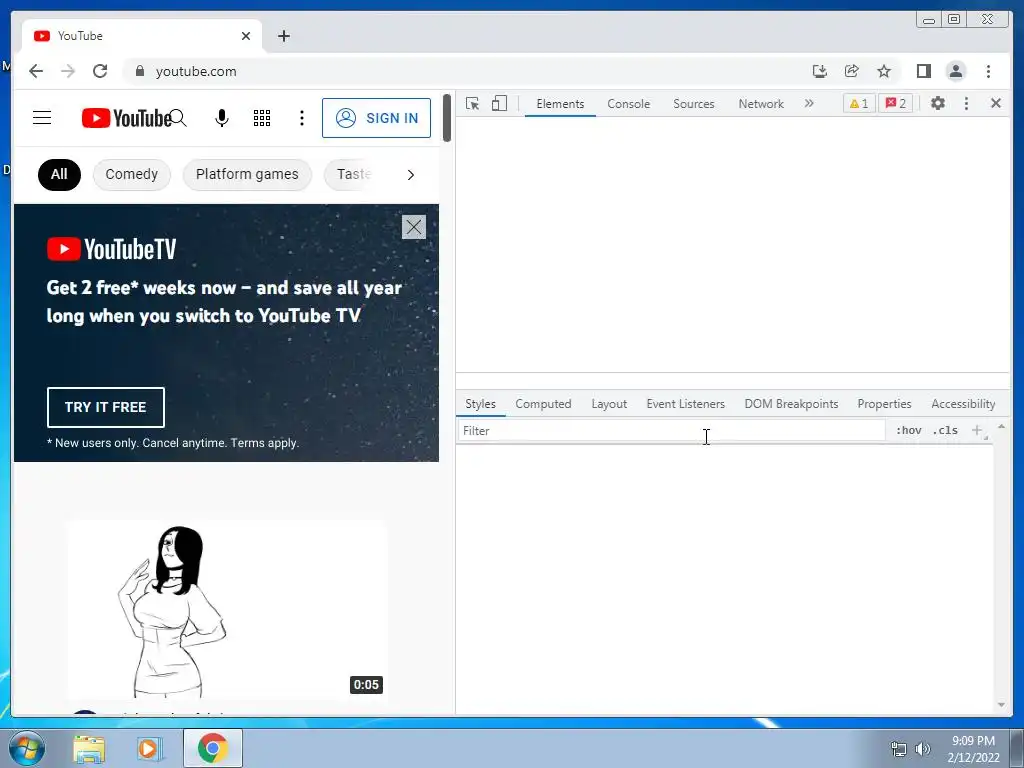The image size is (1024, 768).
Task: Switch to the Sources panel tab
Action: click(694, 104)
